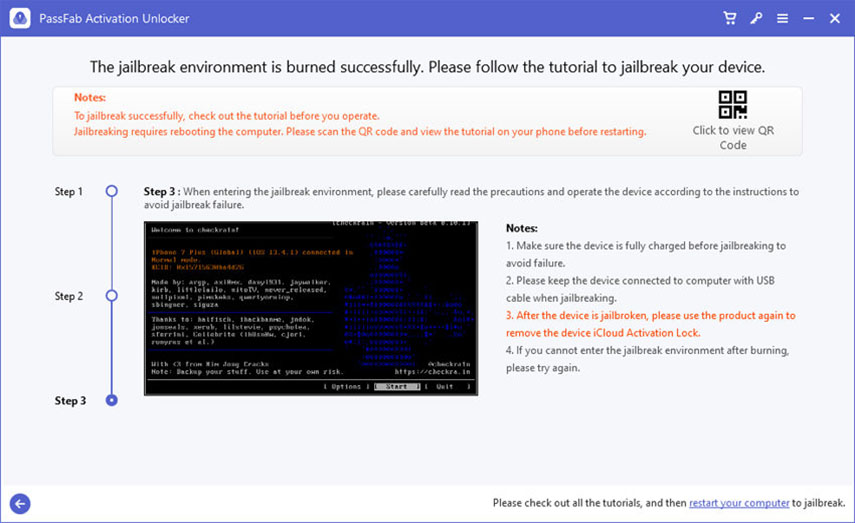Click Options in the checkra1n screenshot
This screenshot has width=855, height=523.
(x=346, y=386)
